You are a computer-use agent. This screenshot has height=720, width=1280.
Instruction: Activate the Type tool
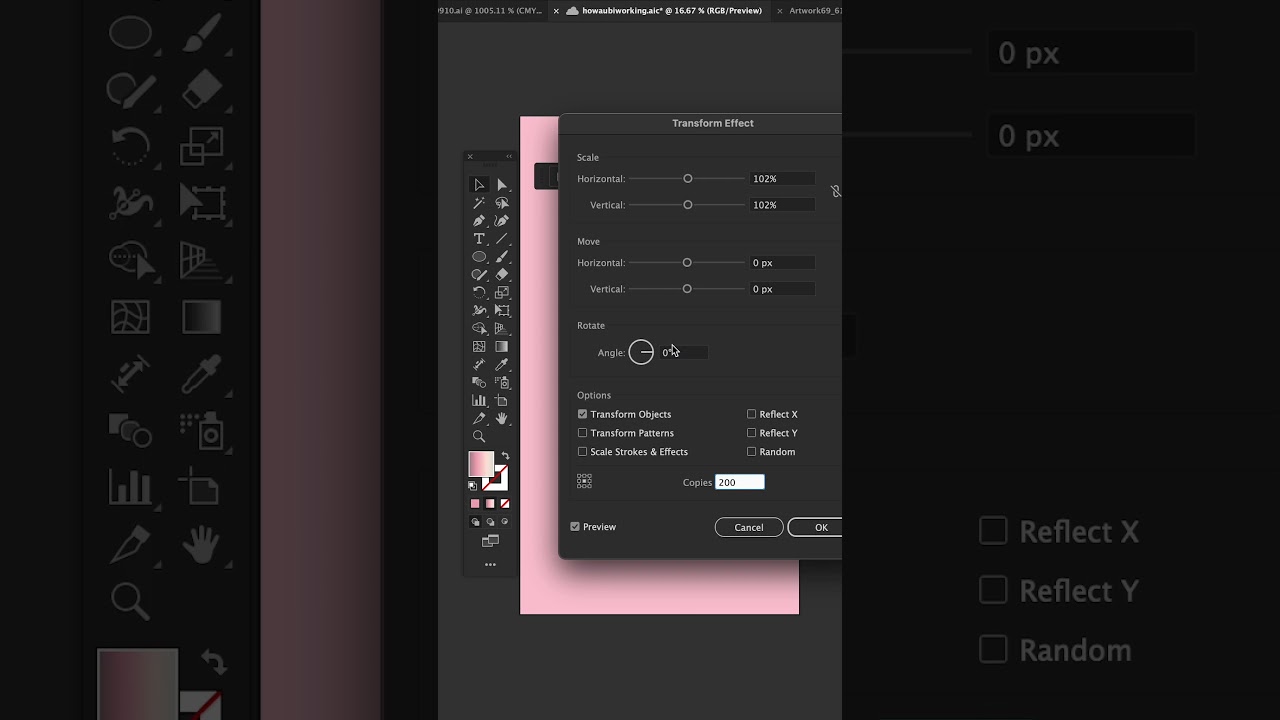479,239
